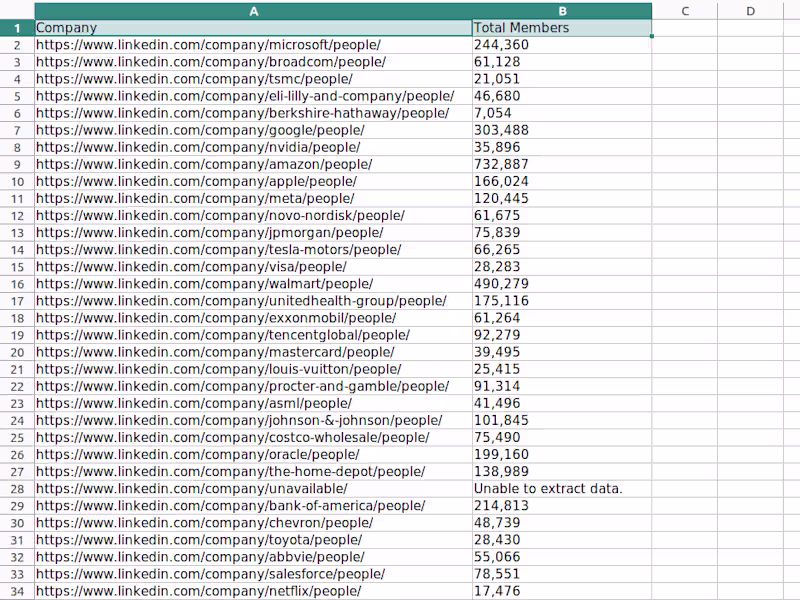Viewport: 800px width, 600px height.
Task: Click the procter-and-gamble URL cell
Action: point(254,387)
